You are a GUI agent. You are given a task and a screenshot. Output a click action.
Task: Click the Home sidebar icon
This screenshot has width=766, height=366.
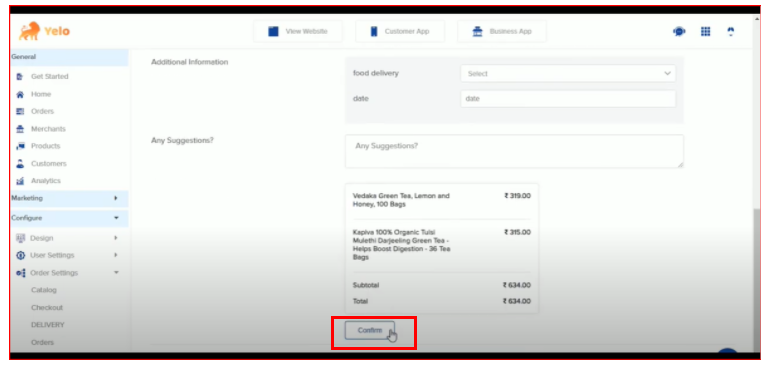[x=20, y=94]
